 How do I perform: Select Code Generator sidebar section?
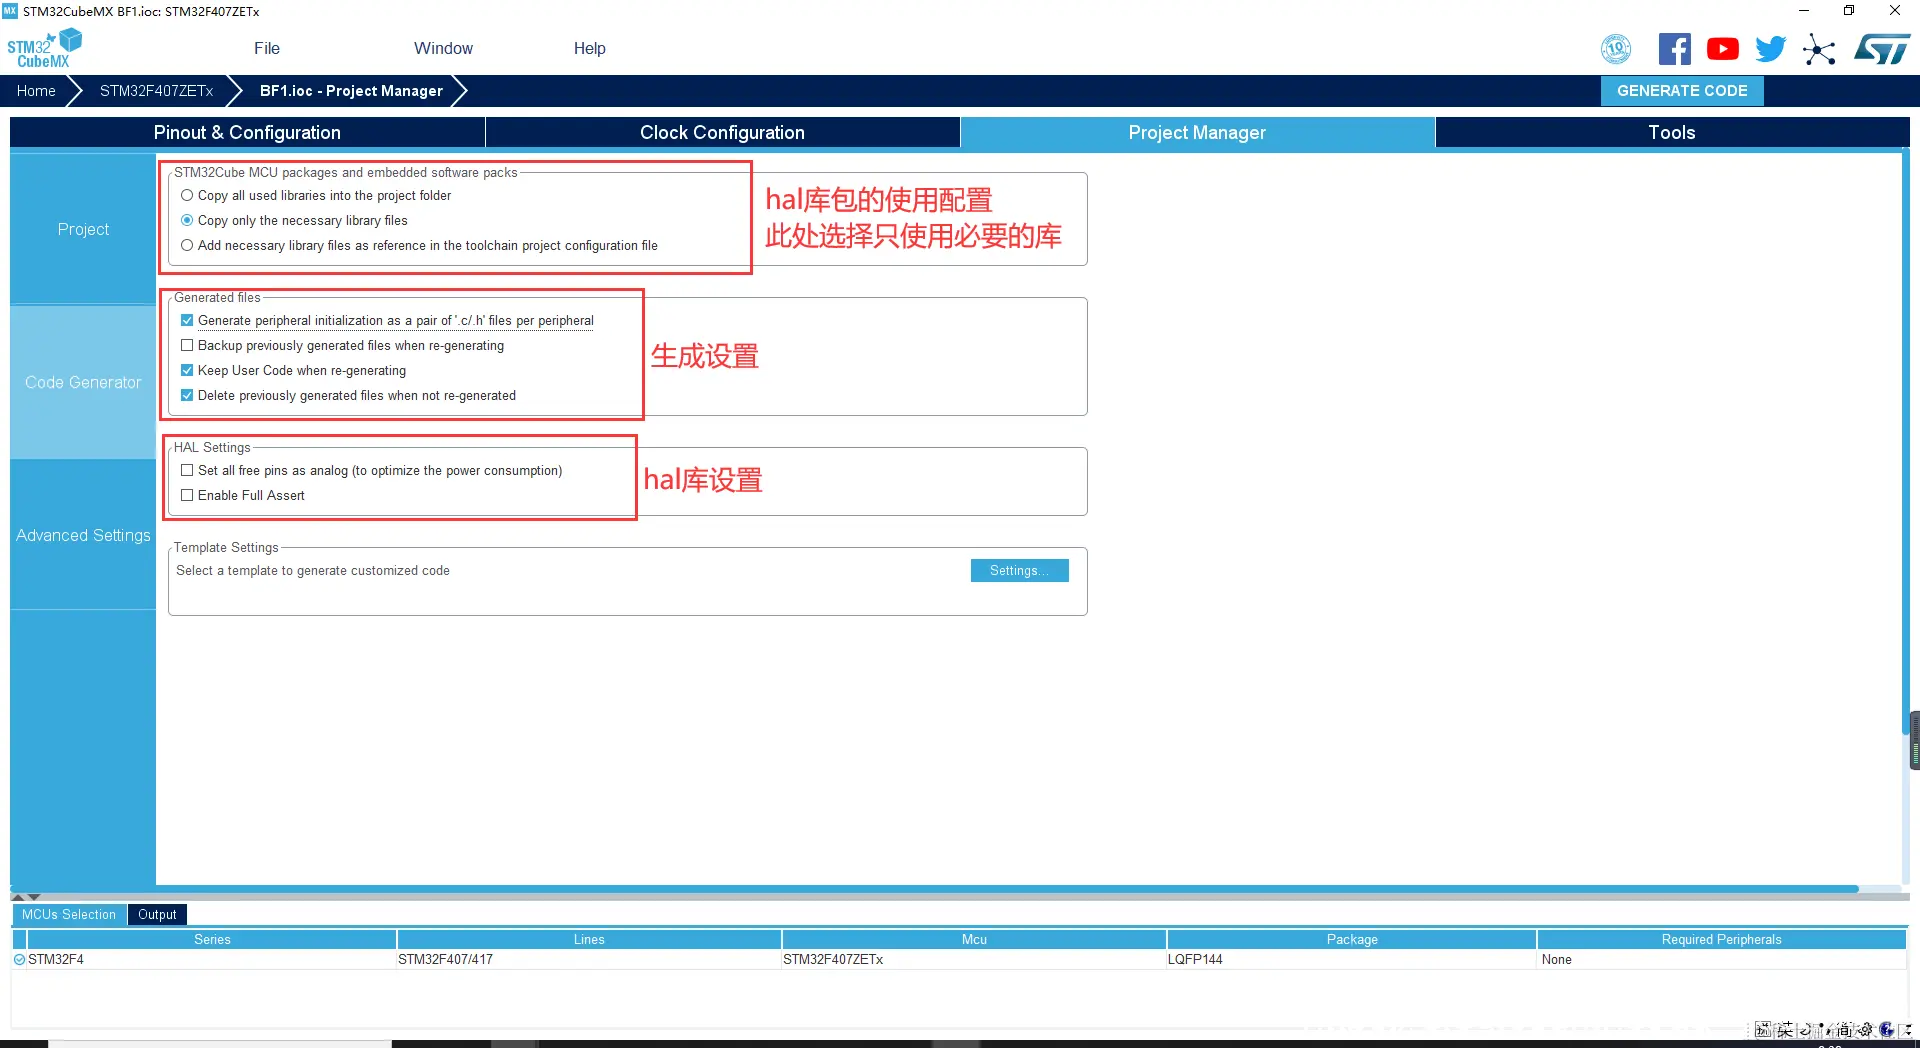[83, 382]
